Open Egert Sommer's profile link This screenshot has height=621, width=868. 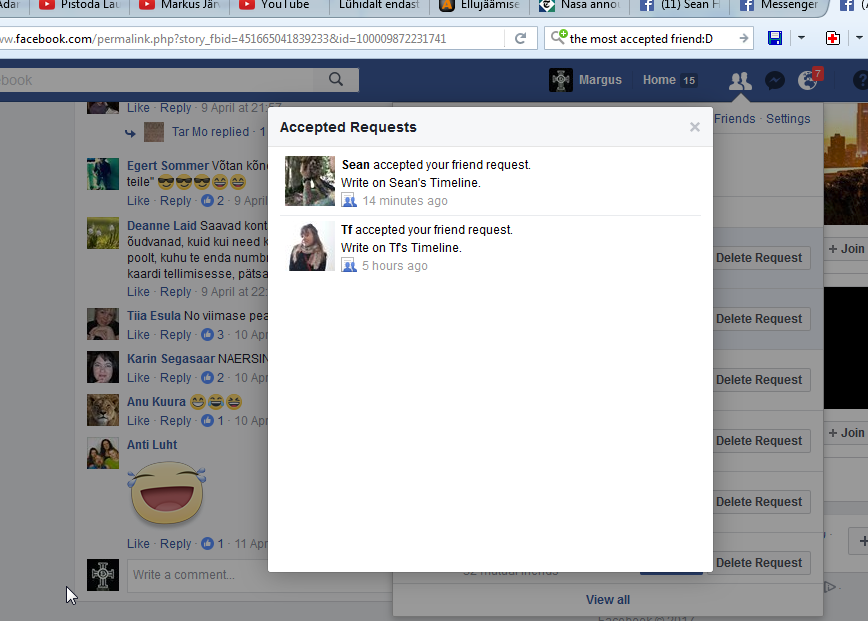[168, 165]
